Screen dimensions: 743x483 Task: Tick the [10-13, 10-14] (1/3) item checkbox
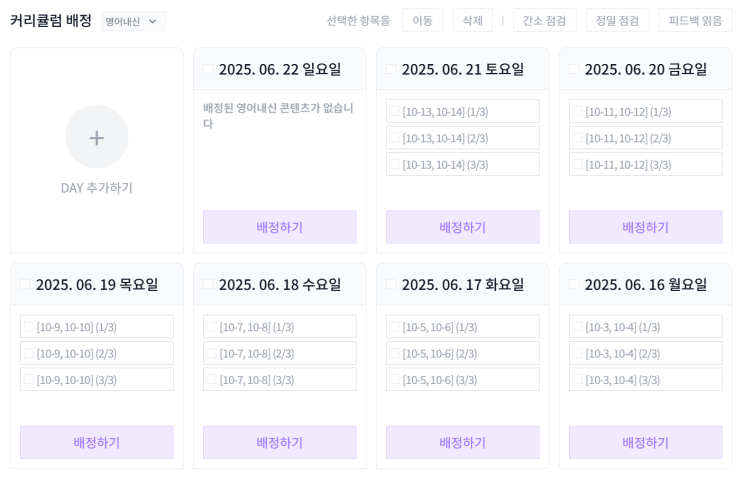[x=394, y=112]
